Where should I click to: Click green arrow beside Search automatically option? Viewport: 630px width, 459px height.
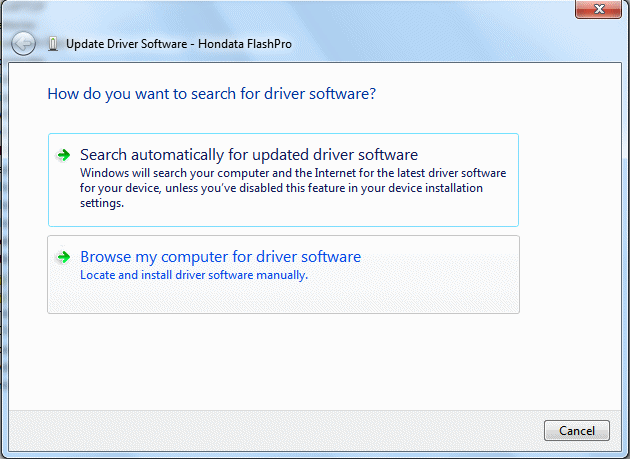[x=63, y=155]
